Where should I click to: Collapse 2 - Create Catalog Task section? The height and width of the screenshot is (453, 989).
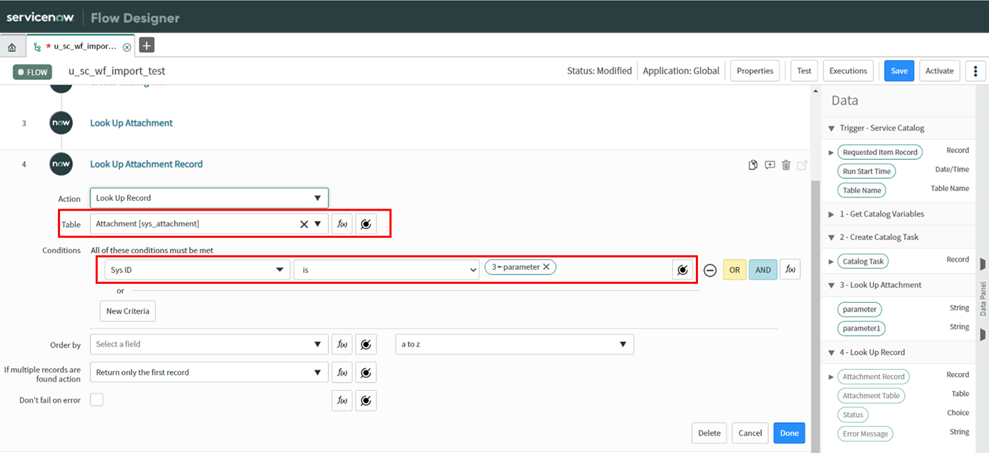[832, 237]
